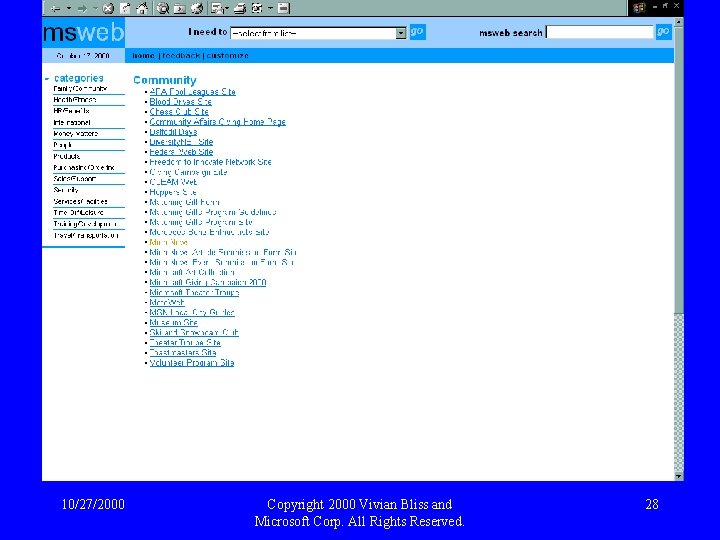
Task: Open the Favorites folder toolbar icon
Action: 180,8
